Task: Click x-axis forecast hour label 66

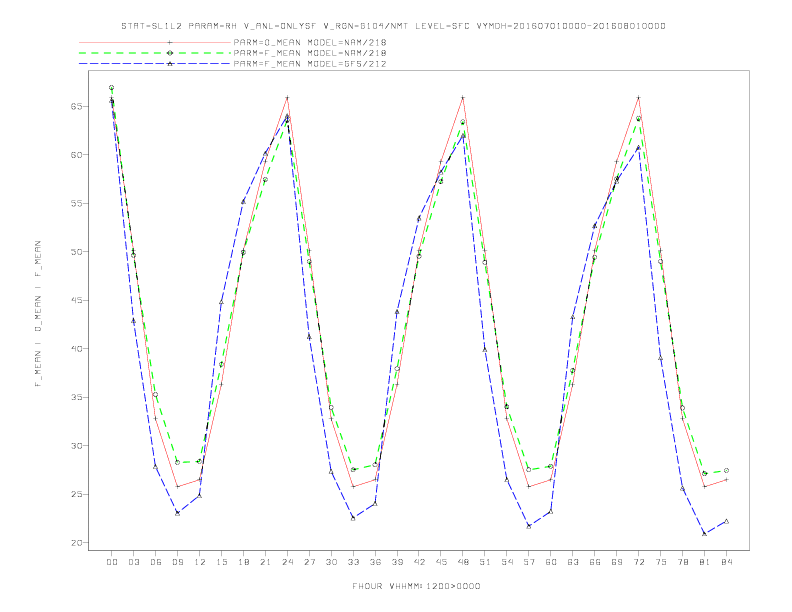Action: point(595,562)
